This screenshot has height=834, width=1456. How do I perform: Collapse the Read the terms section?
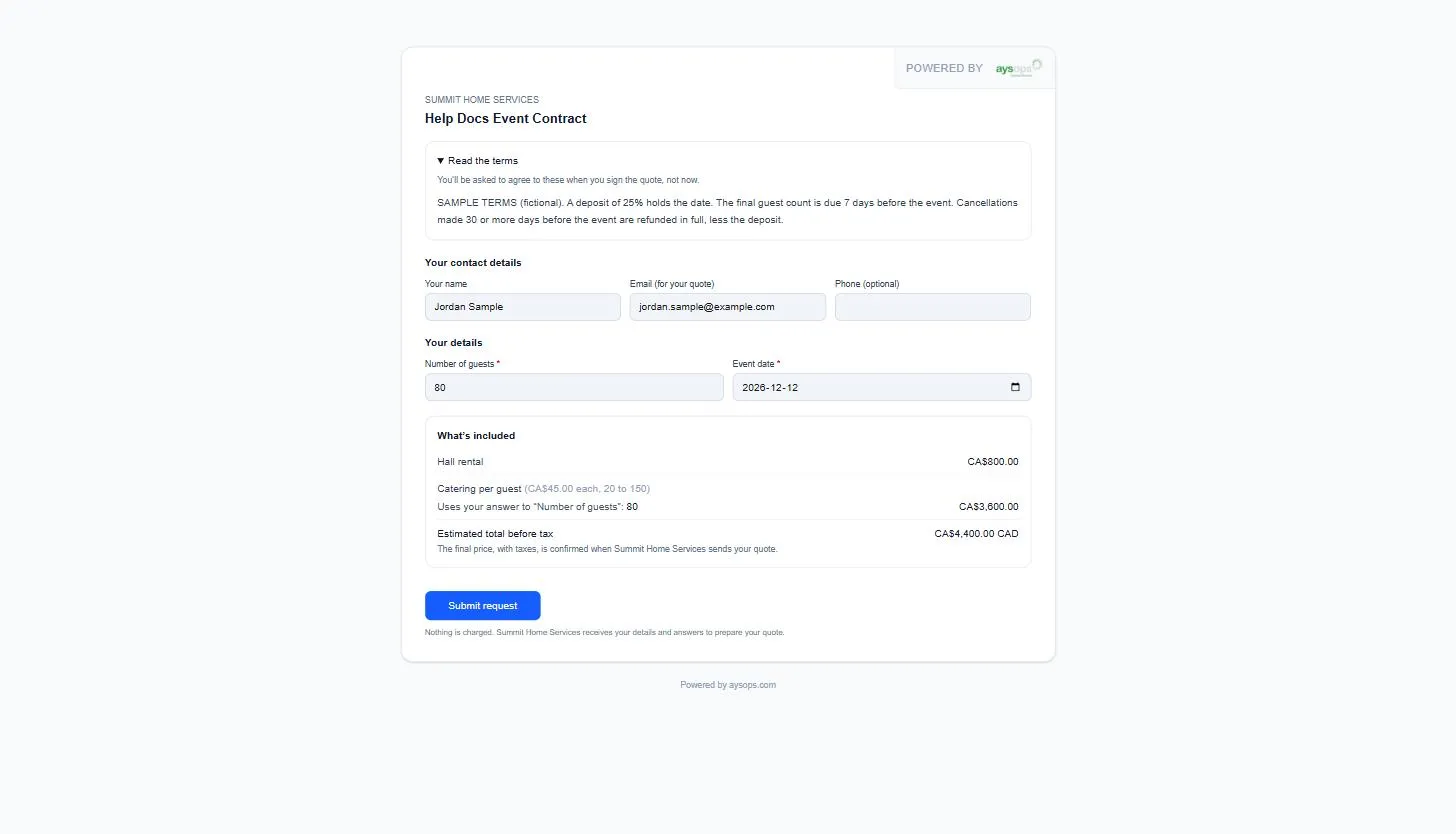[x=478, y=161]
